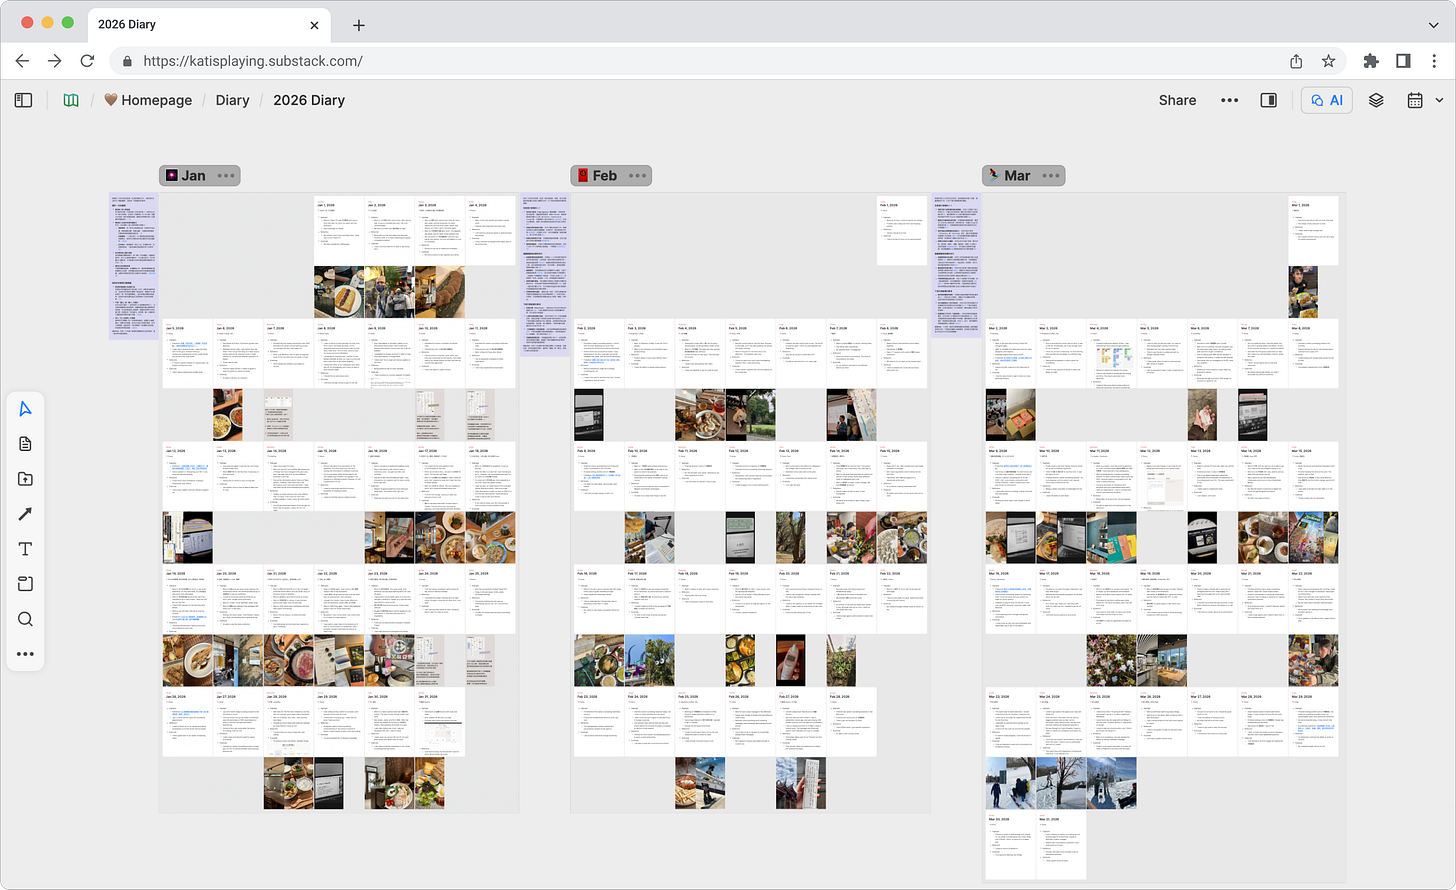Open the Jan section options menu

pos(226,175)
